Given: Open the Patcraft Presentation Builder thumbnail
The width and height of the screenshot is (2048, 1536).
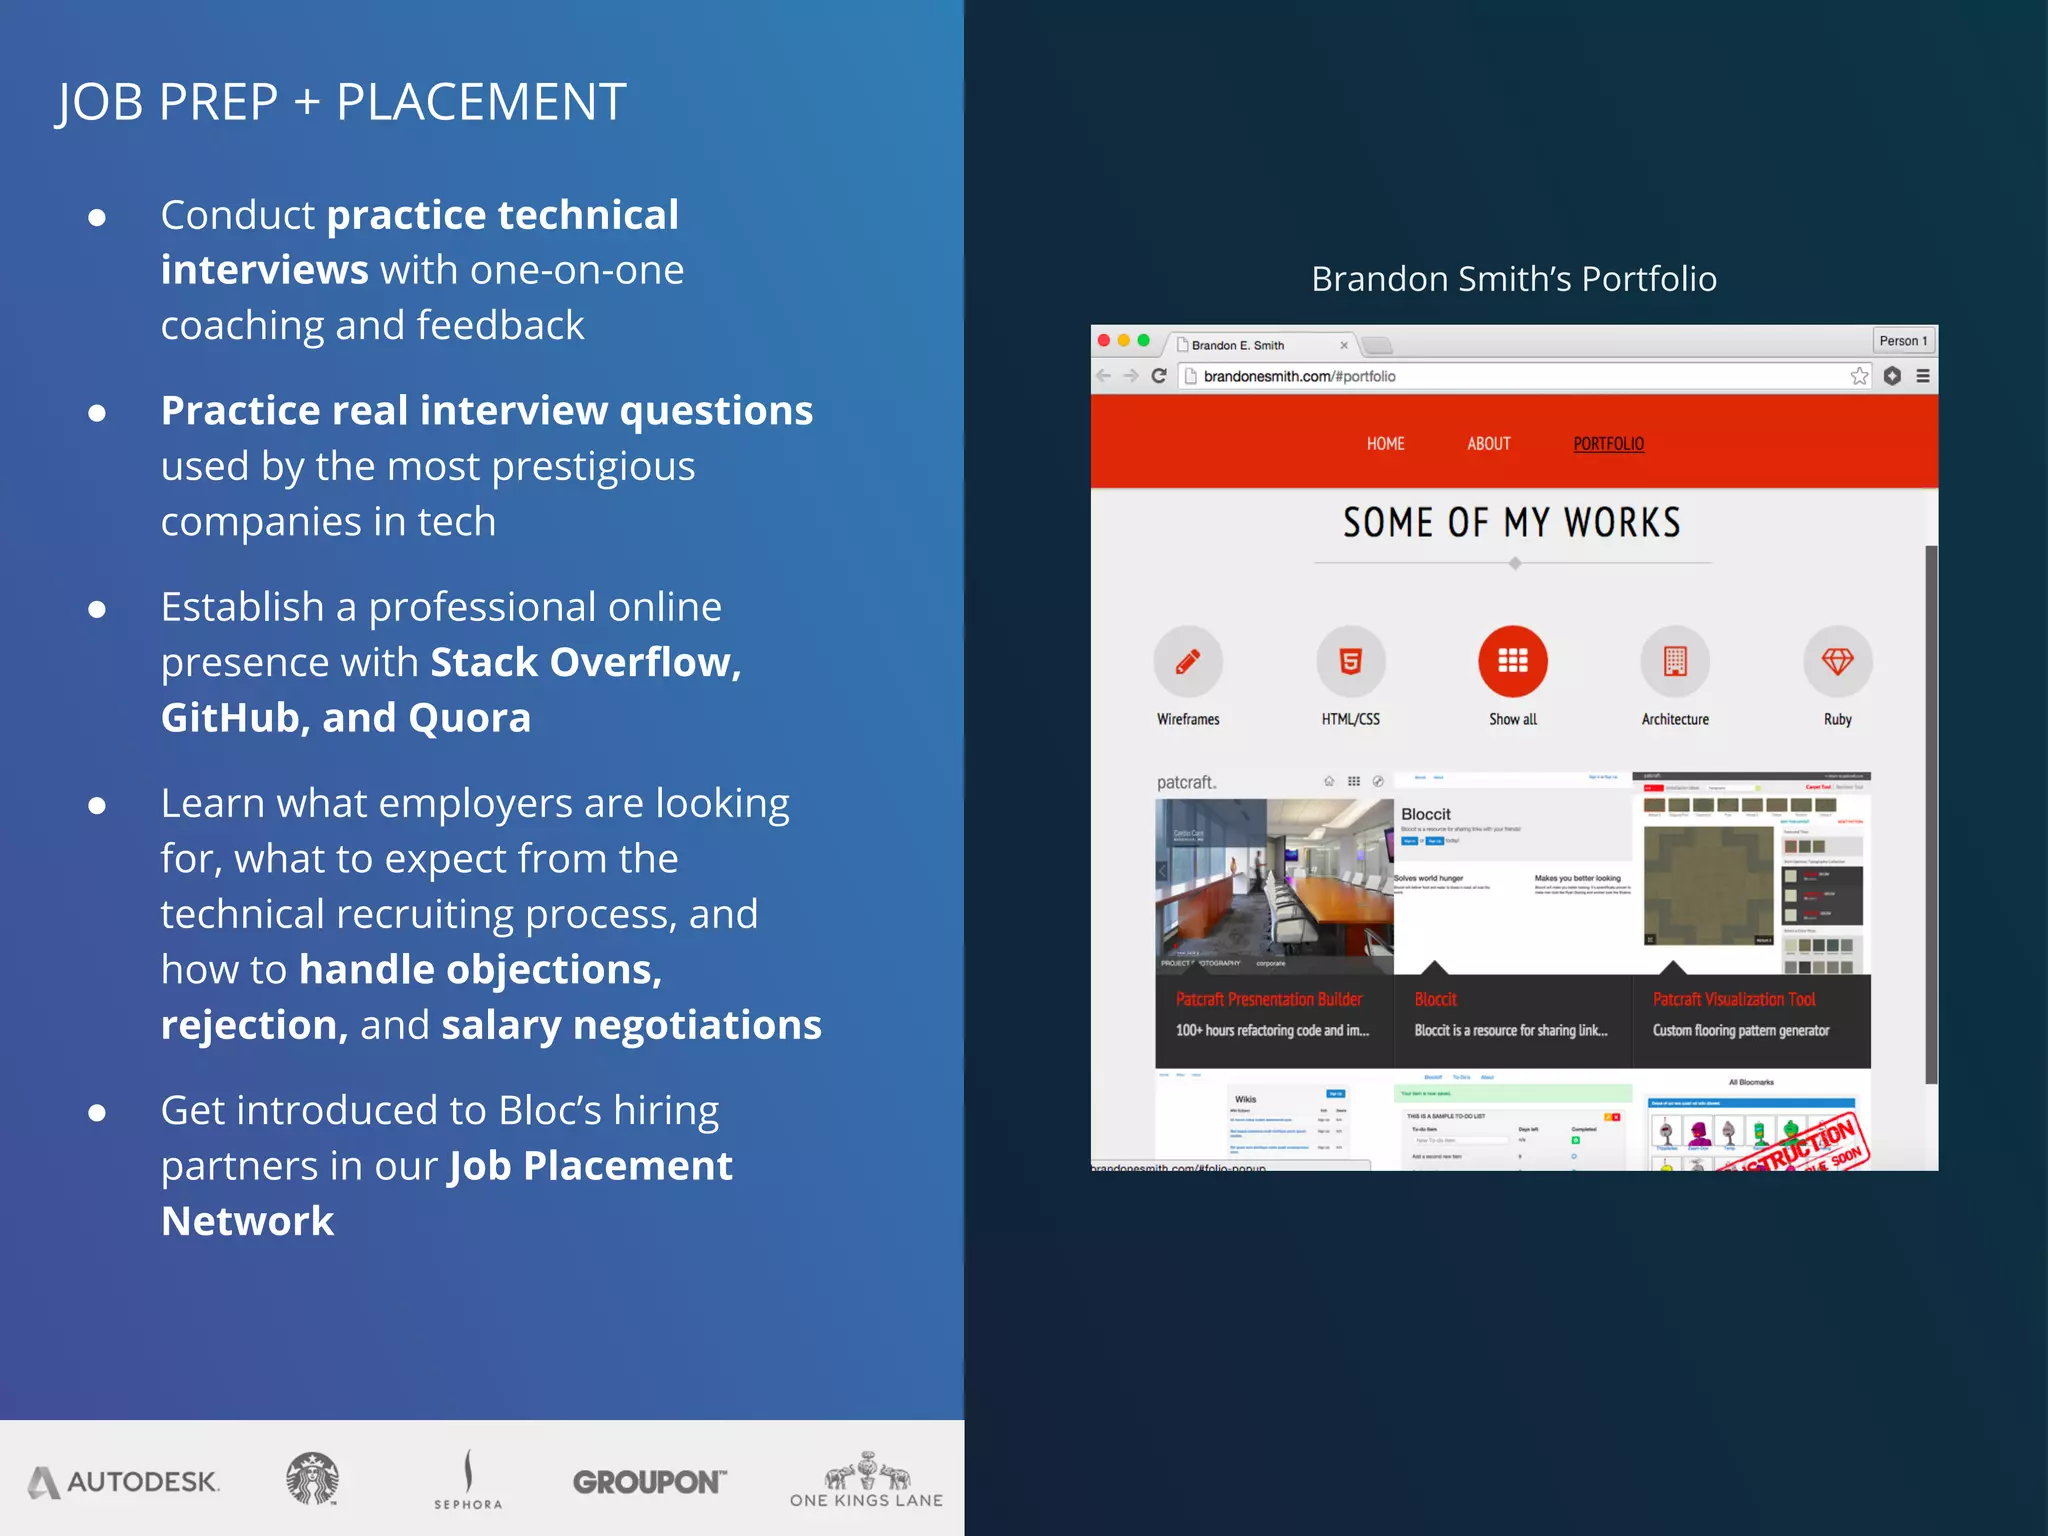Looking at the screenshot, I should tap(1274, 873).
